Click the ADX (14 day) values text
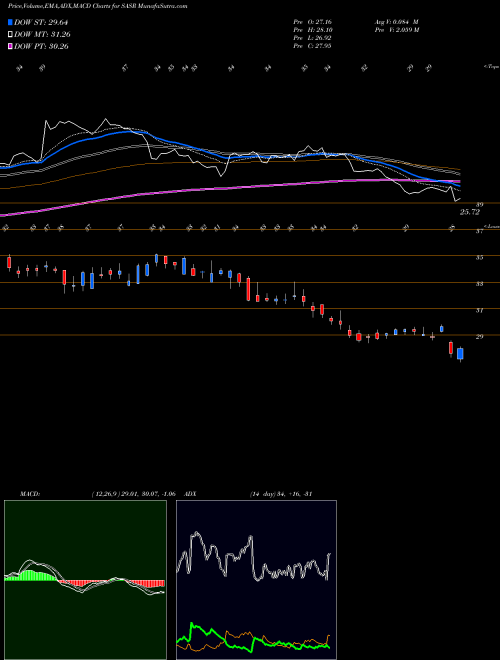This screenshot has height=660, width=500. (x=280, y=494)
